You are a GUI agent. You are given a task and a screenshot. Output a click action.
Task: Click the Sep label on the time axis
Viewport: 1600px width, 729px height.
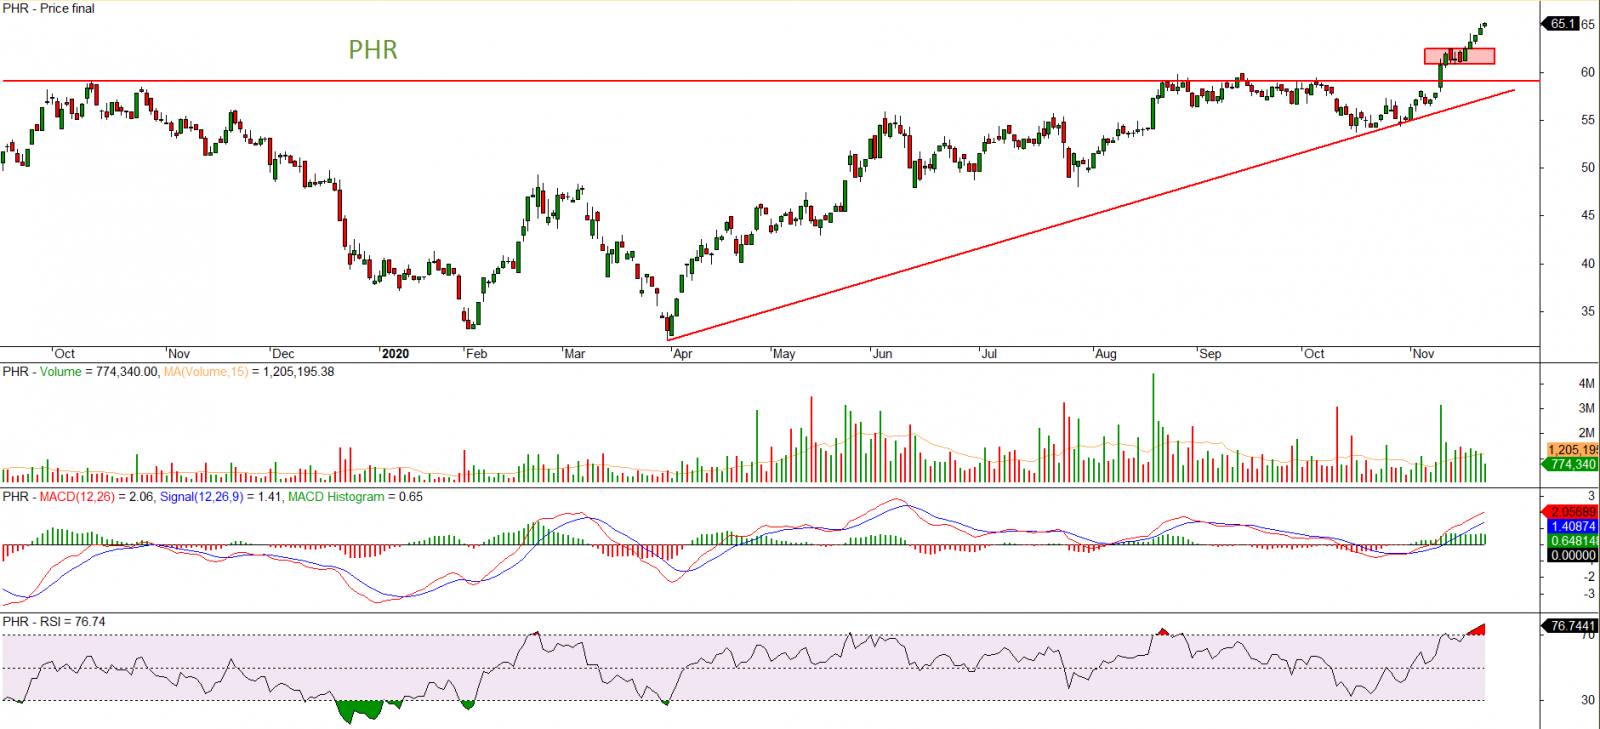[1210, 354]
